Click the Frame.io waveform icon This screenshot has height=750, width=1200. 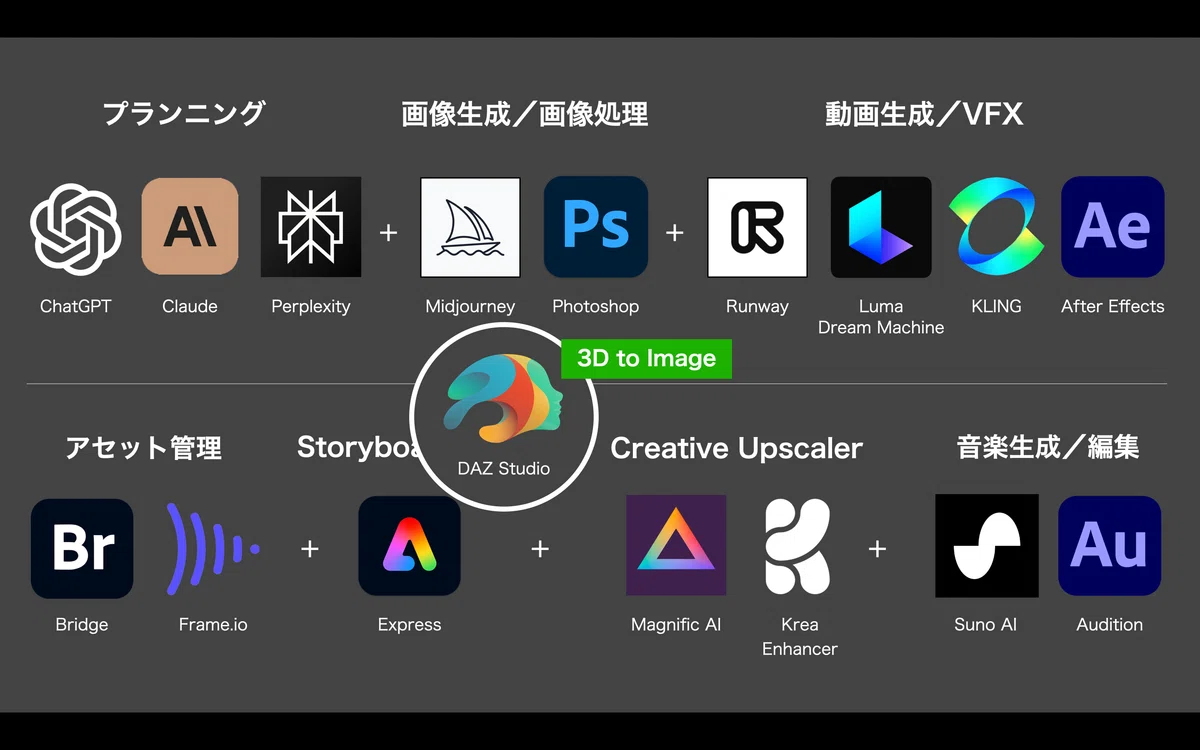pos(213,549)
